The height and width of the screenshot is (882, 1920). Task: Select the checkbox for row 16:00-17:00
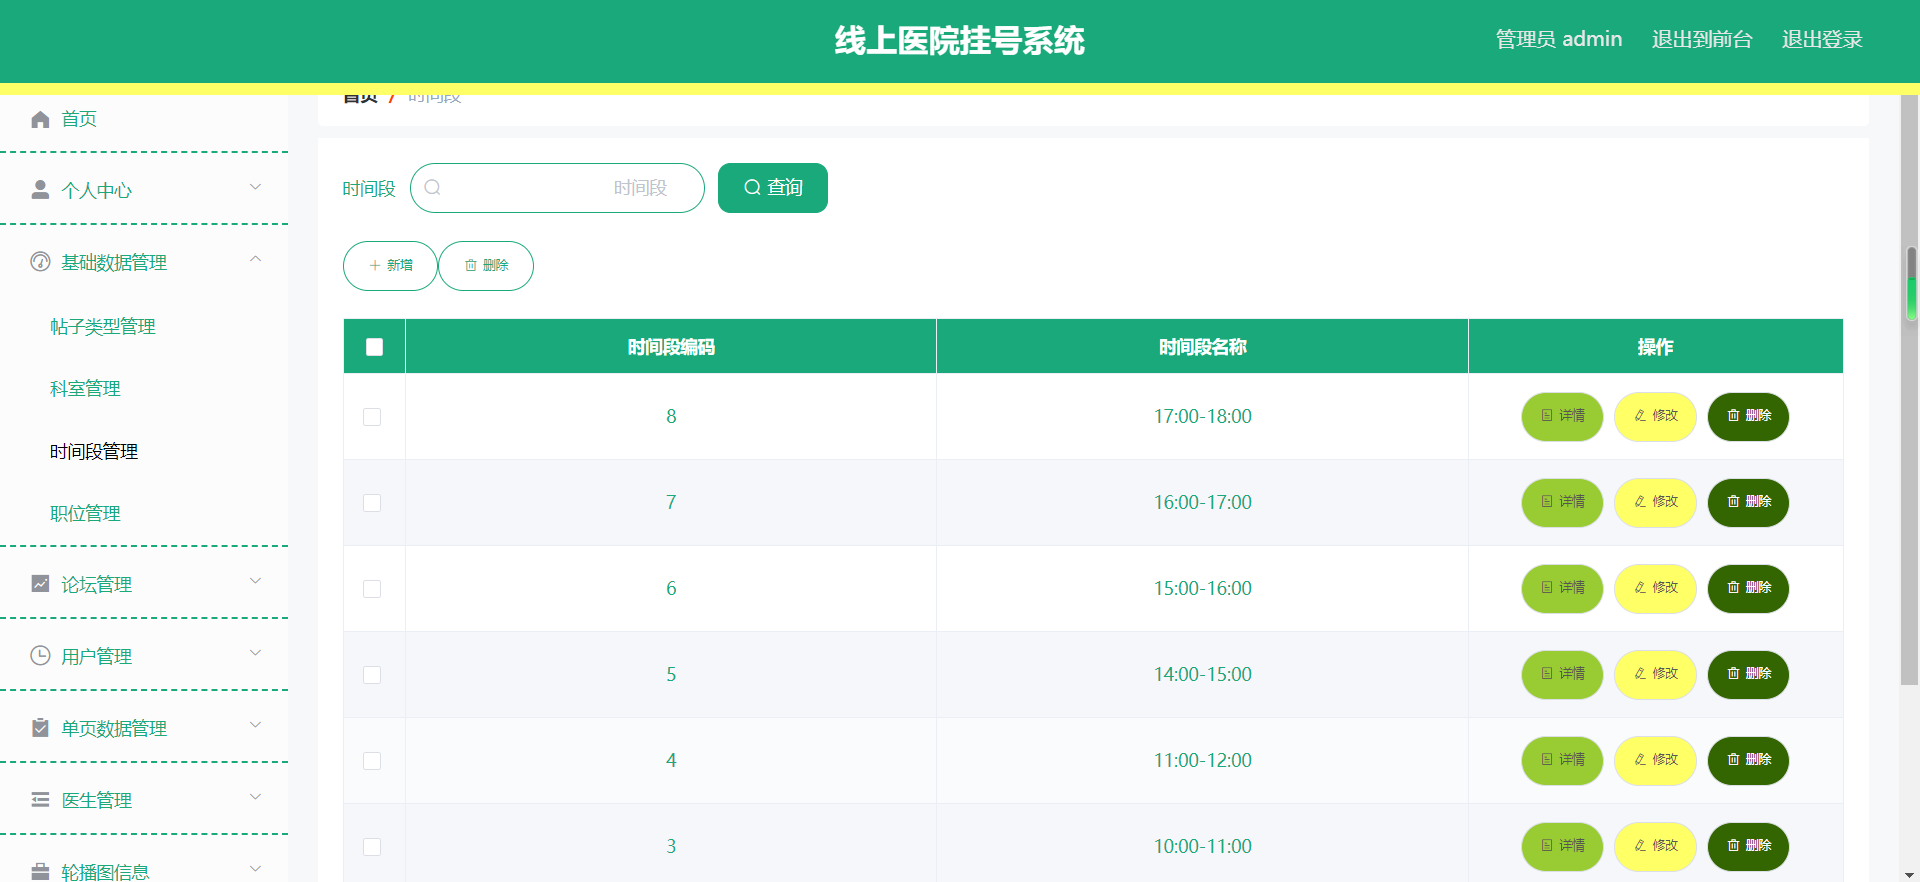[x=372, y=503]
